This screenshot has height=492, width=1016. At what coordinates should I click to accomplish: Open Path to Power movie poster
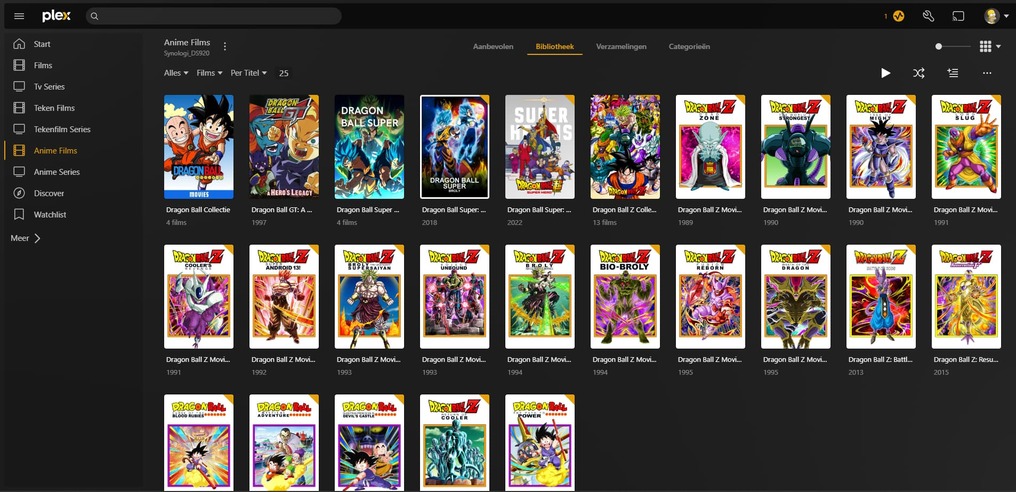click(540, 443)
